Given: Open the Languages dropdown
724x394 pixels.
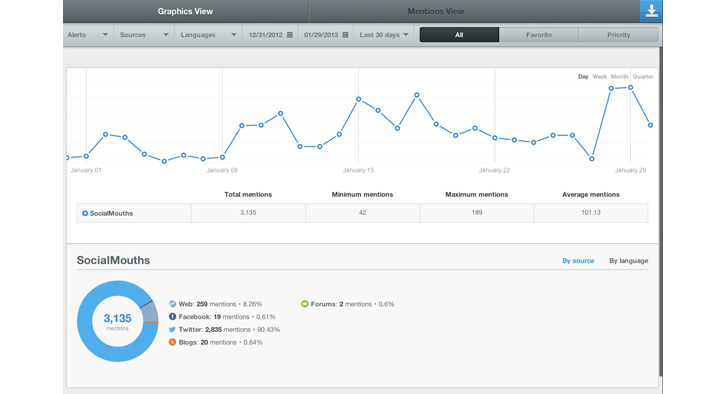Looking at the screenshot, I should tap(208, 35).
